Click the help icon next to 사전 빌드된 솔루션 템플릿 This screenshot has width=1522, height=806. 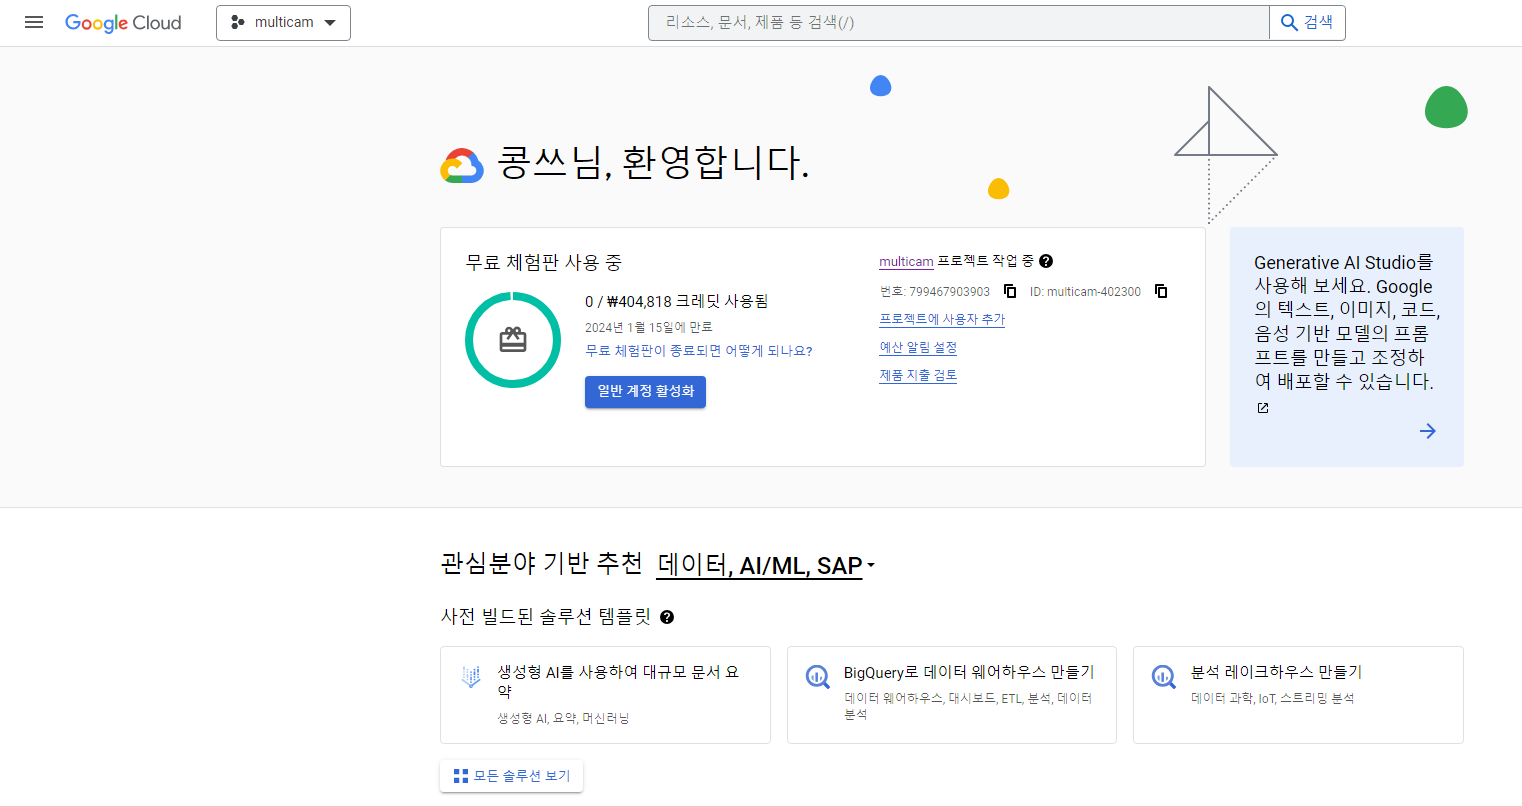tap(667, 617)
